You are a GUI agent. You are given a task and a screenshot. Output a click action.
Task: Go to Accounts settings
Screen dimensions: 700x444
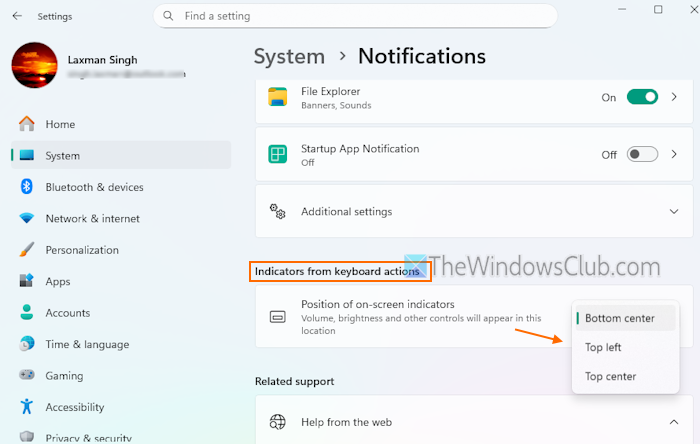pos(121,312)
